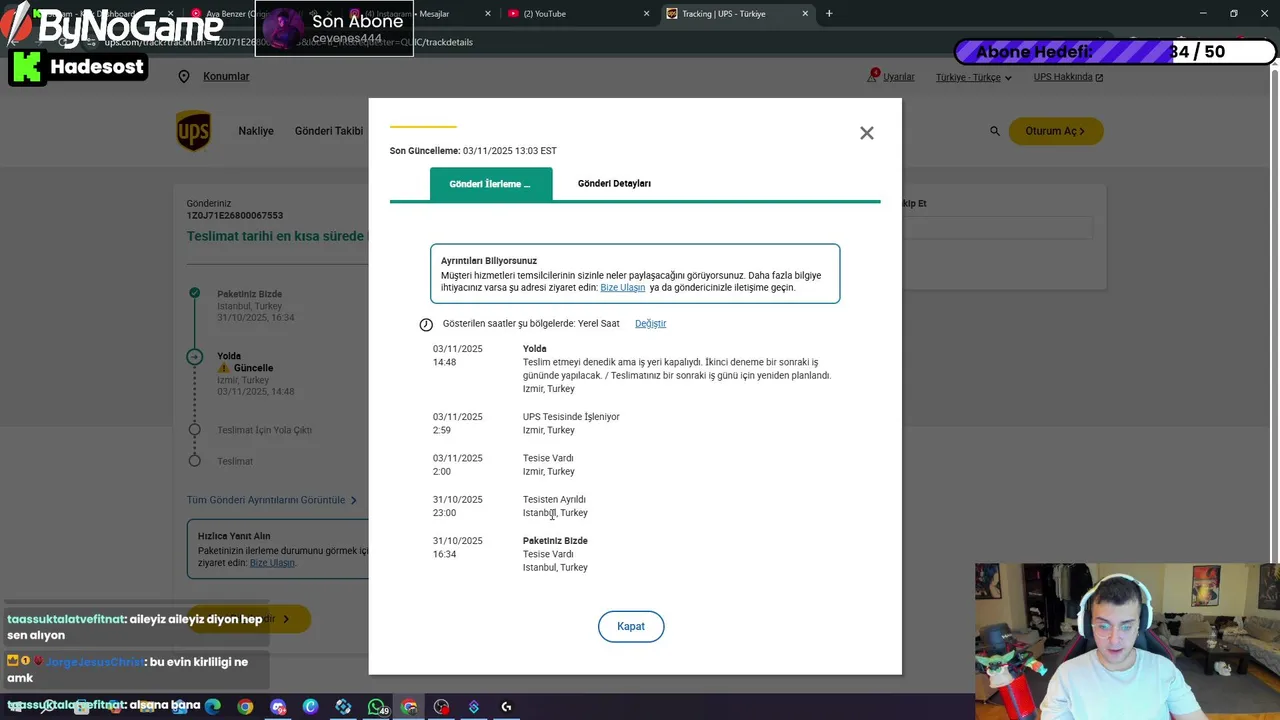Open Discord from the taskbar
Viewport: 1280px width, 720px height.
[278, 707]
